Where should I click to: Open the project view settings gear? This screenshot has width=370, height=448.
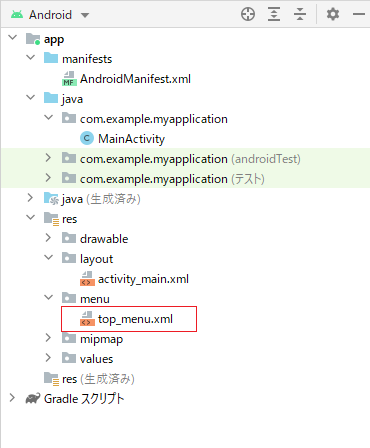[x=333, y=14]
